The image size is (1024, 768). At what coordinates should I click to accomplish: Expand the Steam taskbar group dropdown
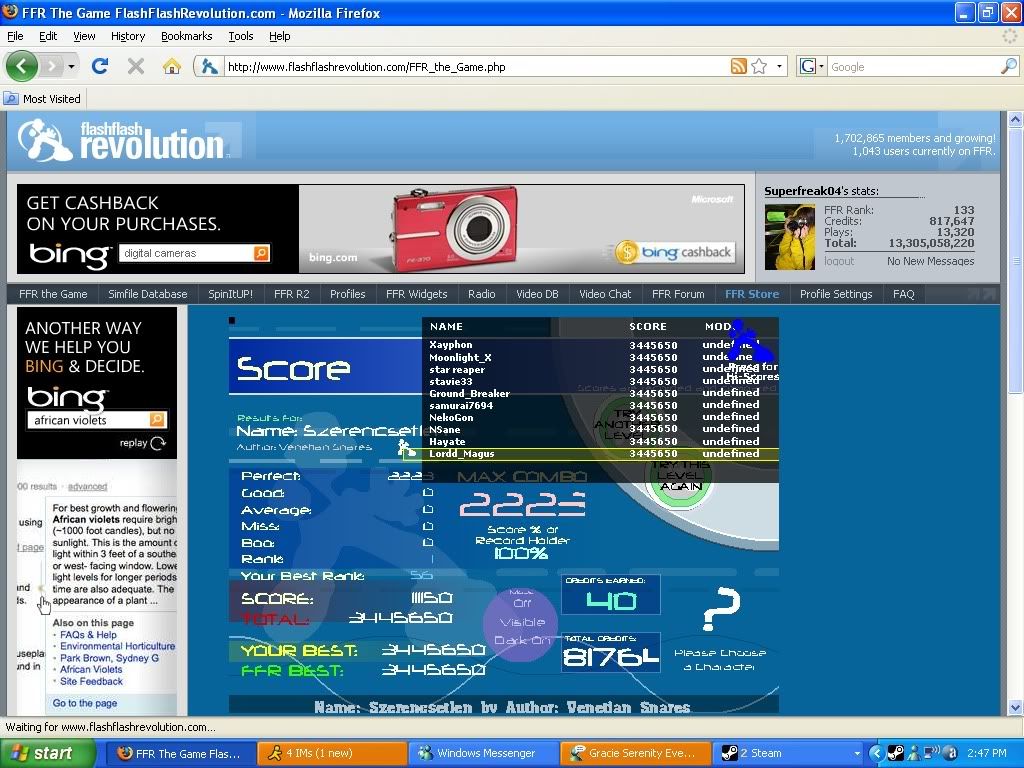(857, 753)
